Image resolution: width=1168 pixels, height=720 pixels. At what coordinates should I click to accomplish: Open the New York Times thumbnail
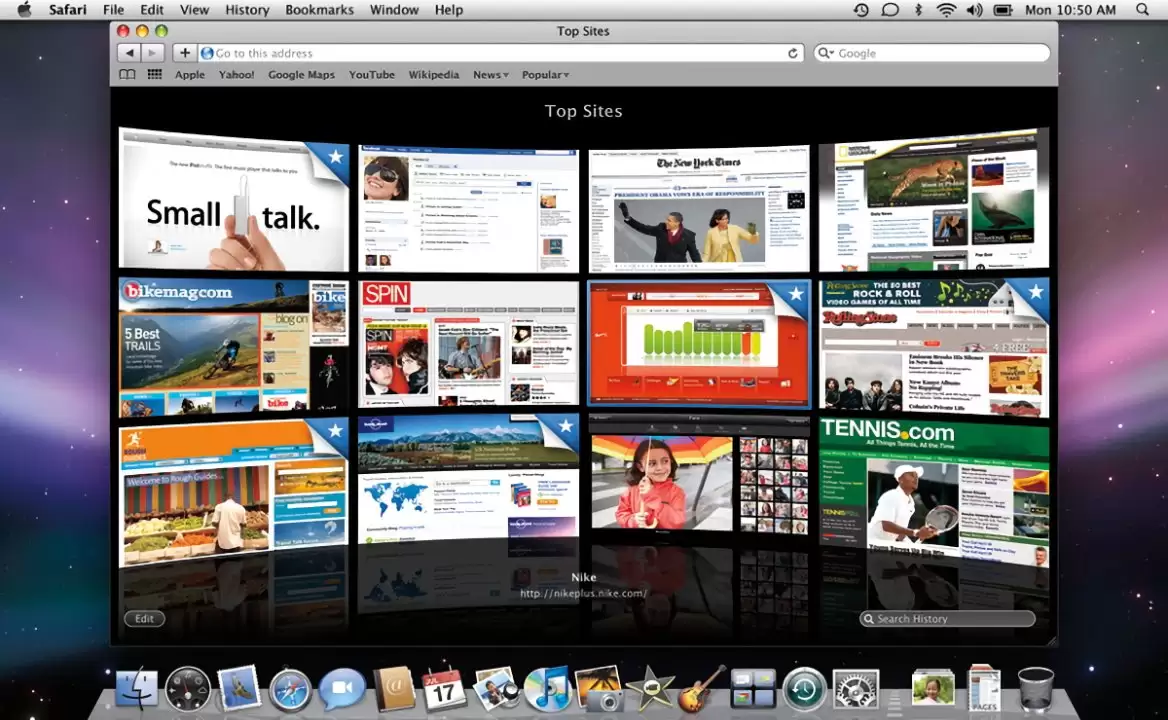click(698, 208)
